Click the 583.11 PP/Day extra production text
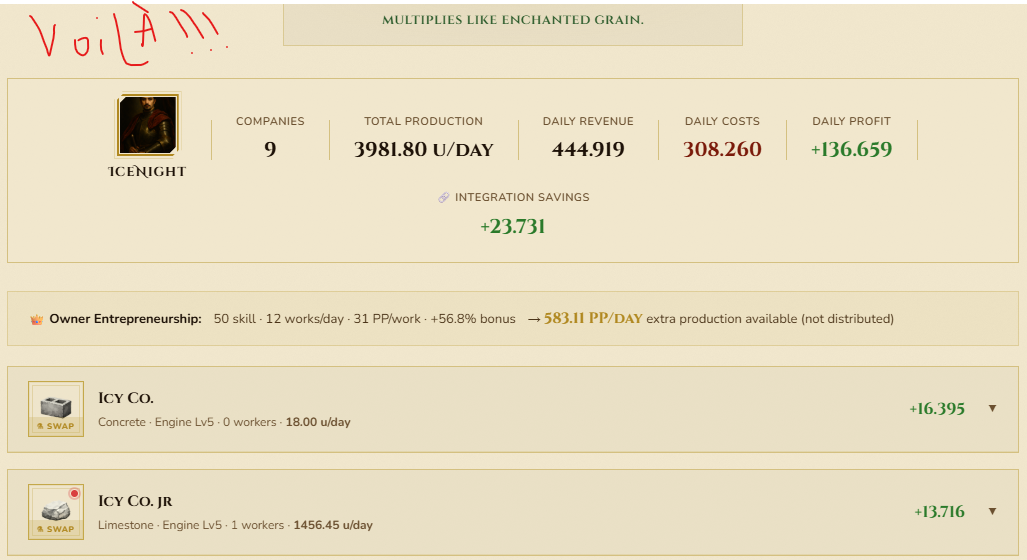 click(593, 318)
